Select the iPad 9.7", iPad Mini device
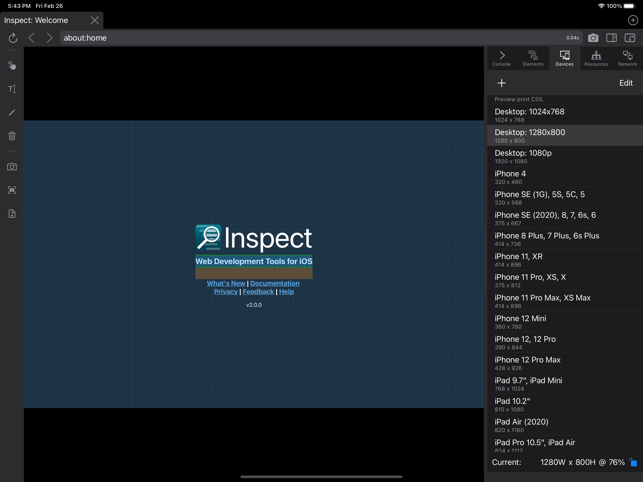This screenshot has height=482, width=643. click(x=565, y=384)
